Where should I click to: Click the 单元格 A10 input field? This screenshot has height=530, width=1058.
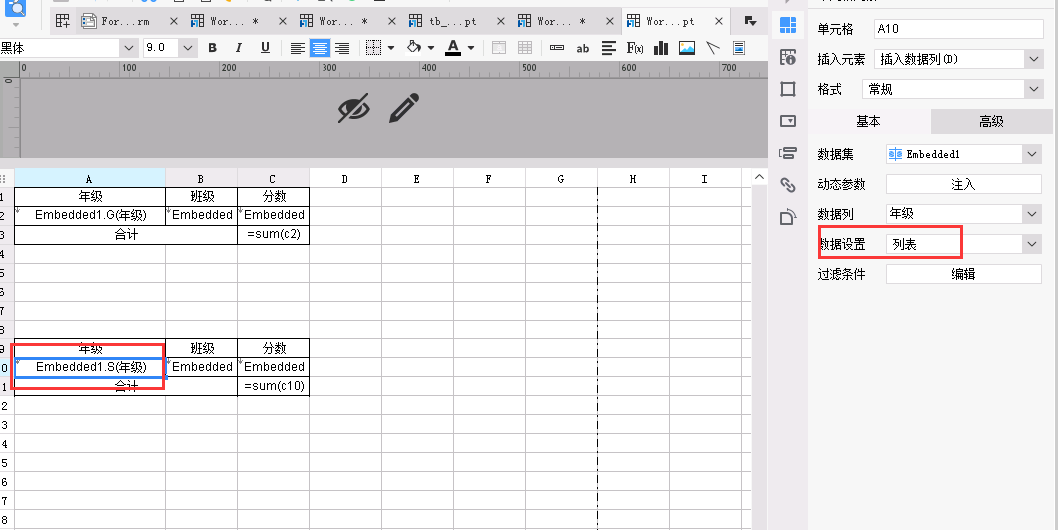[959, 29]
